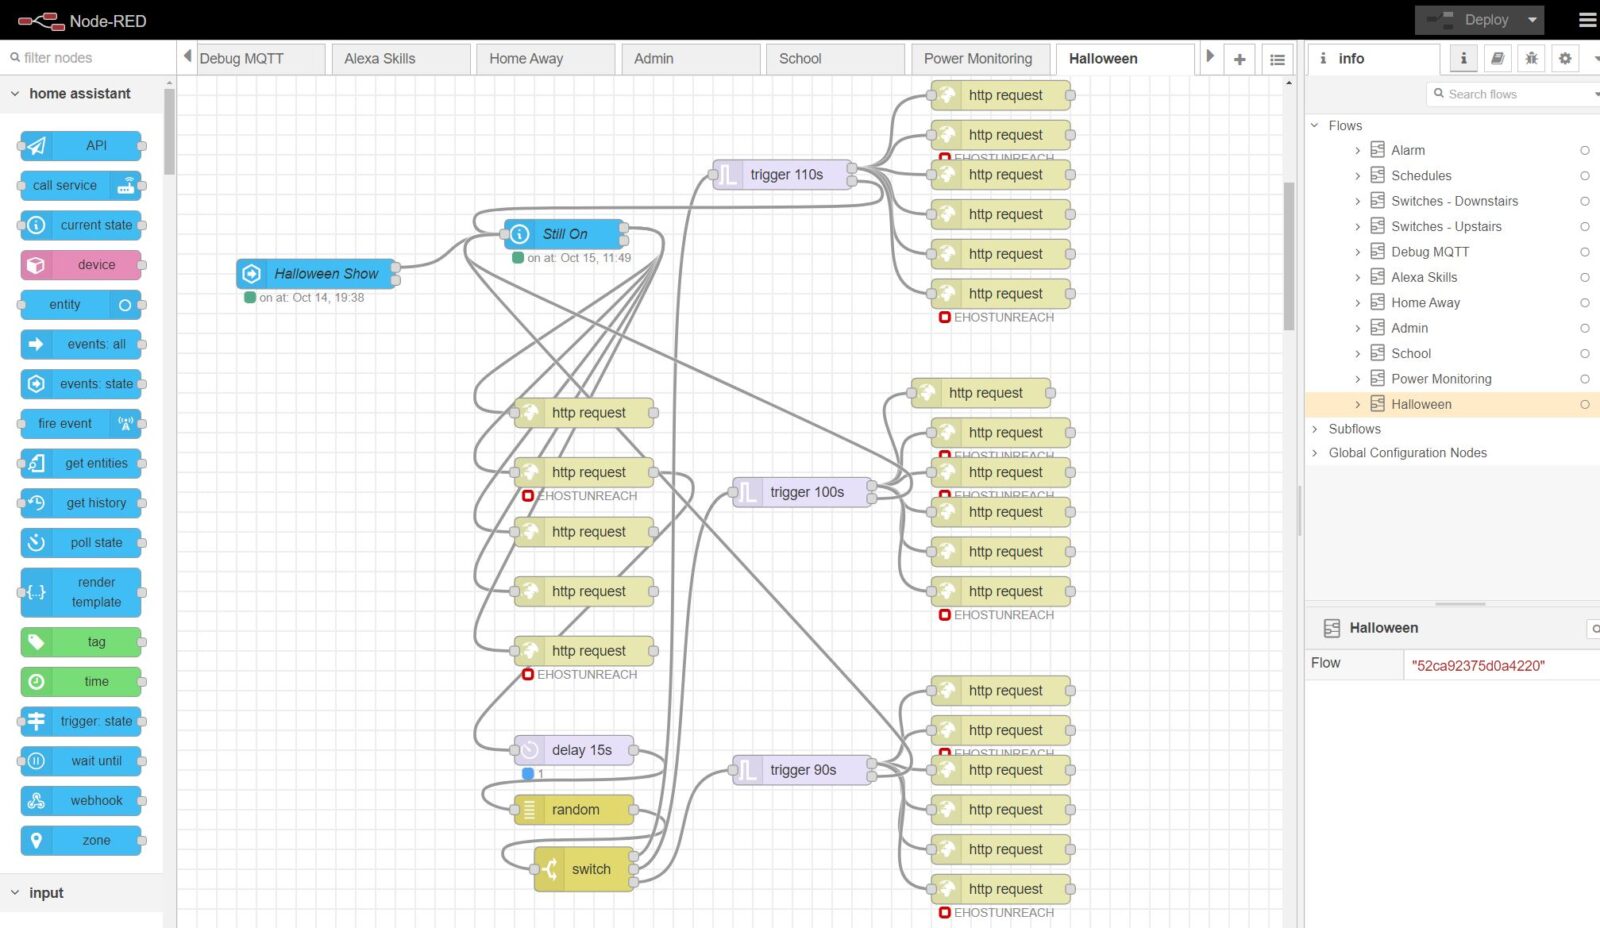The image size is (1600, 928).
Task: Add a new flow with the plus button
Action: pos(1239,59)
